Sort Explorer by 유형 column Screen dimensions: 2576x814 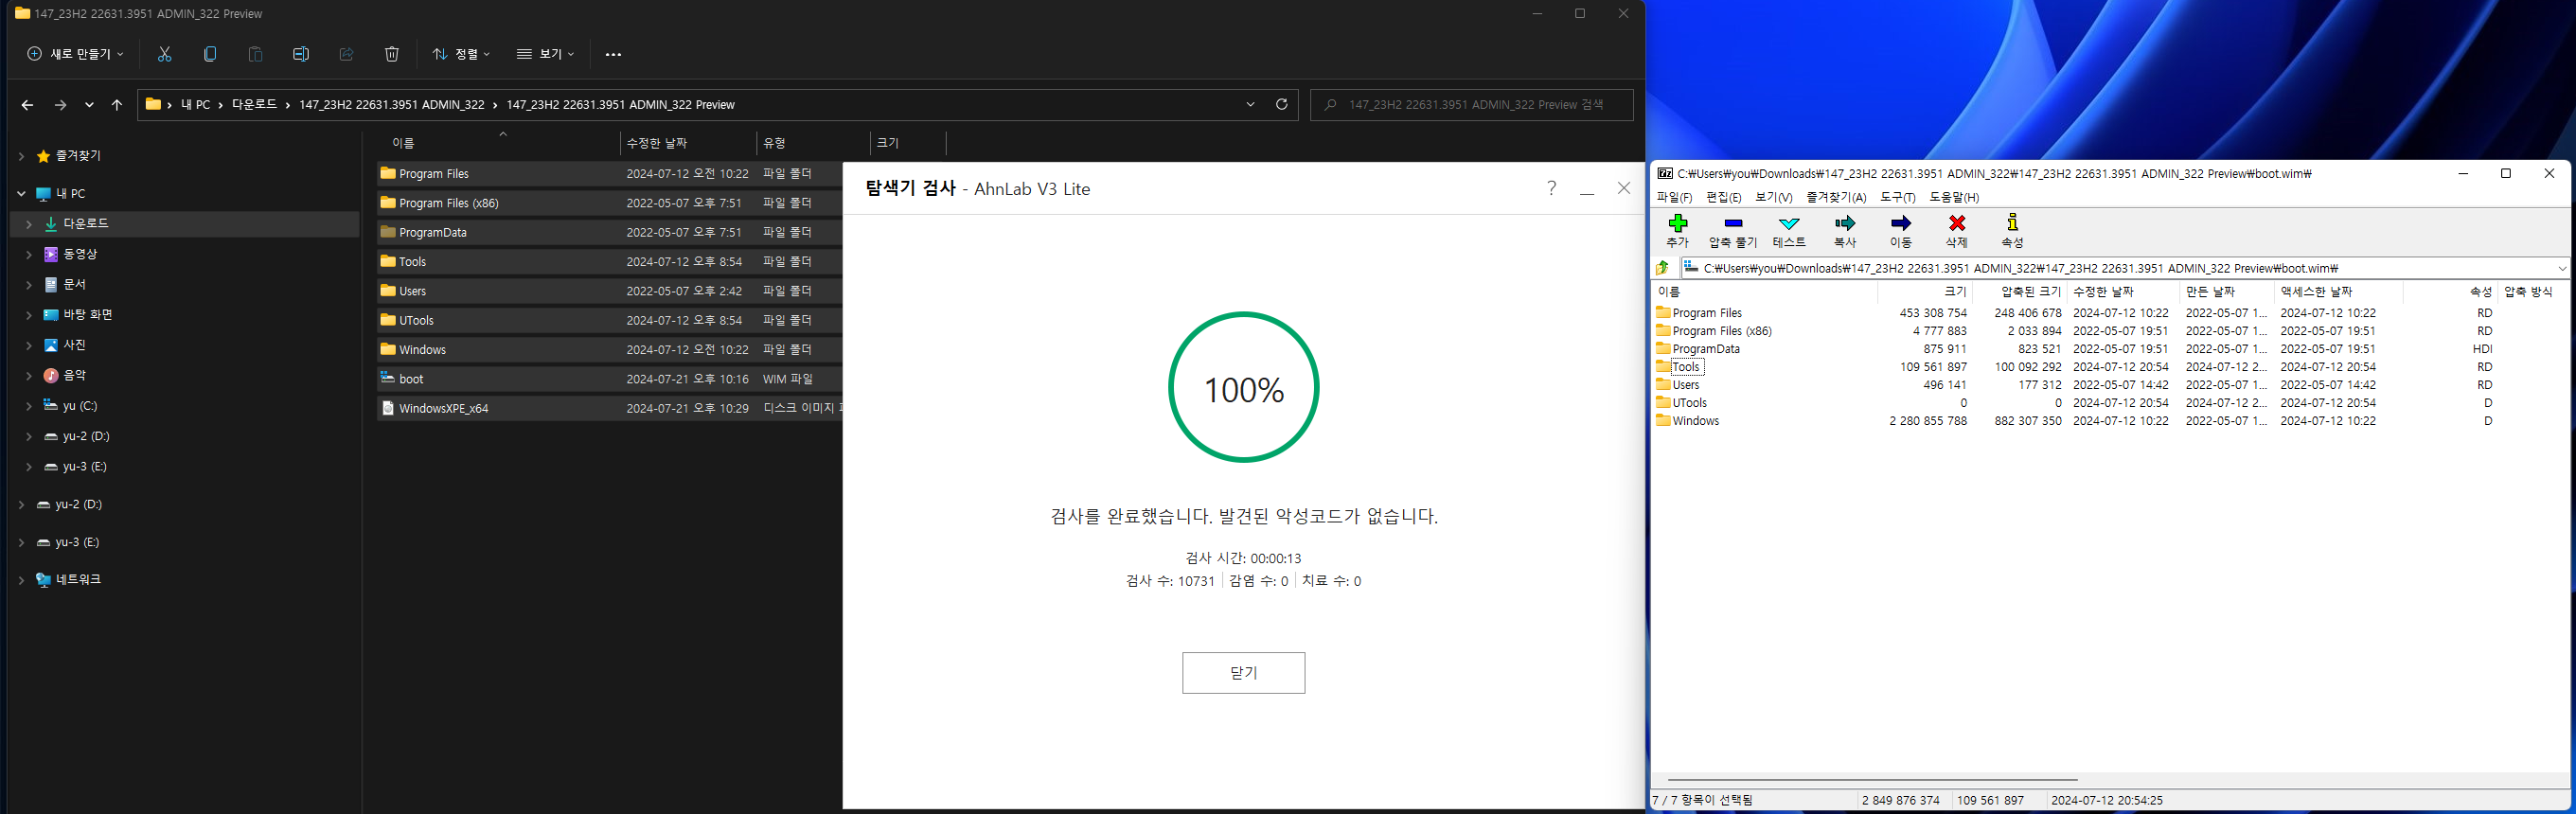point(813,143)
